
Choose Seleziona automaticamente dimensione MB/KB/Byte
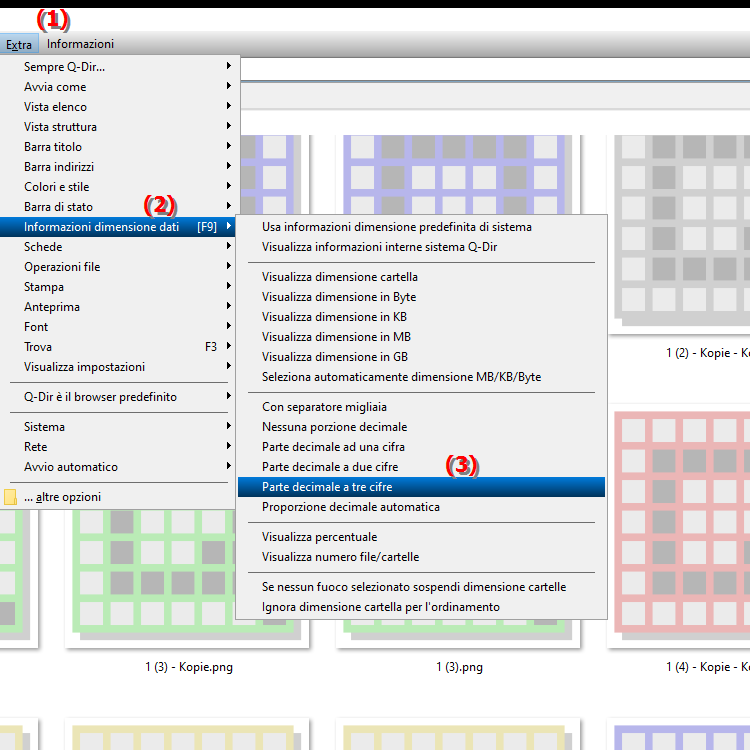[421, 377]
